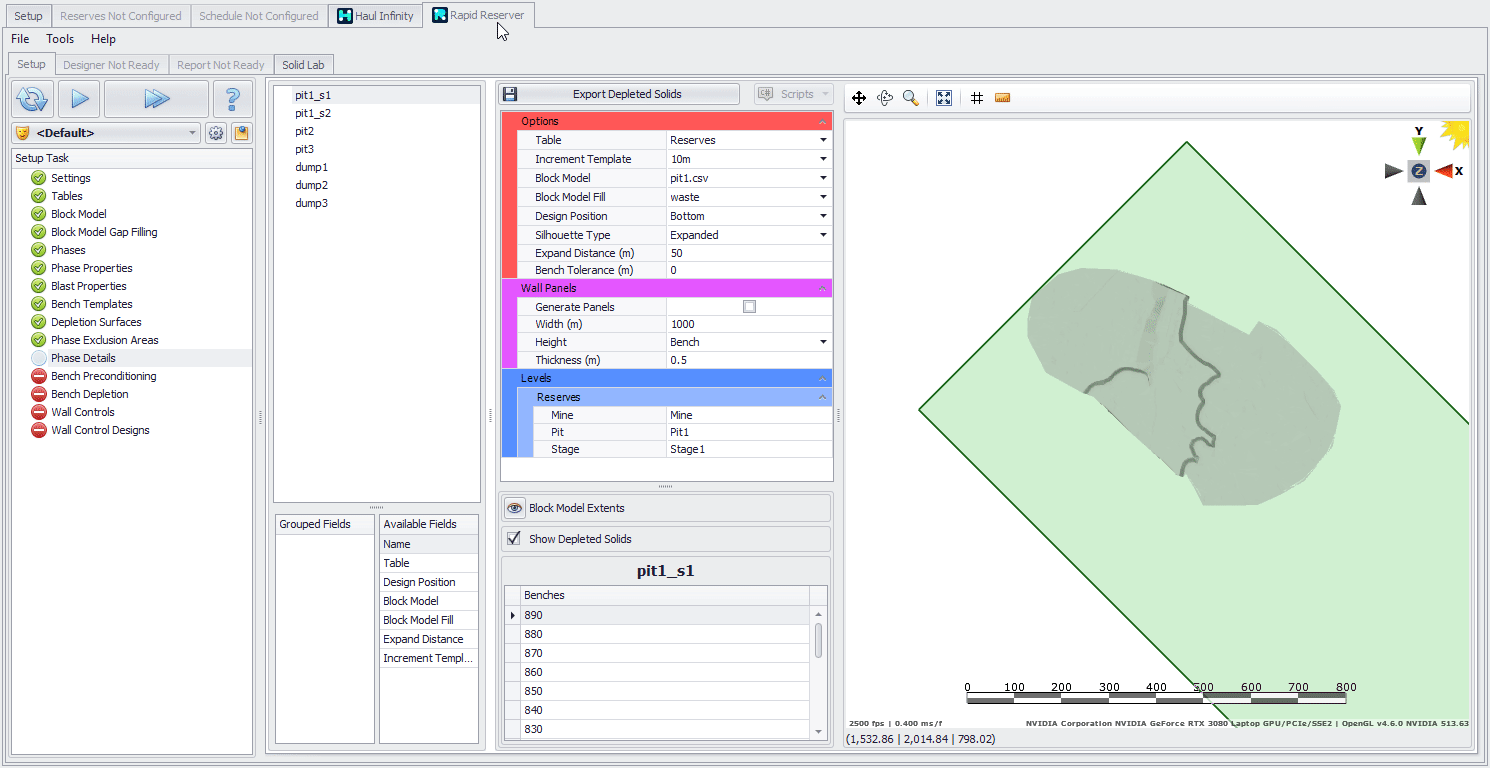Click the double-arrow fast forward button

pyautogui.click(x=156, y=99)
